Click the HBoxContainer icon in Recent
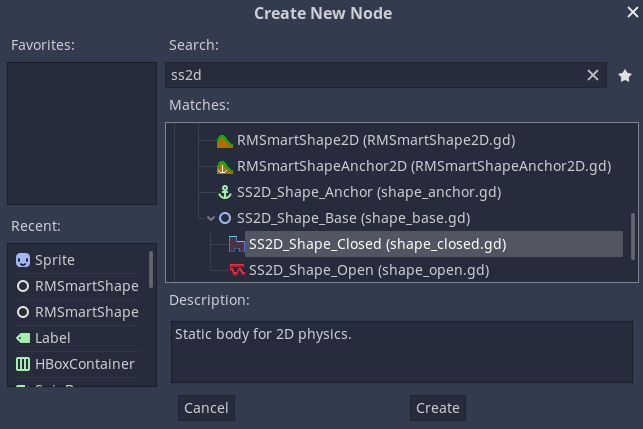This screenshot has width=643, height=429. pyautogui.click(x=23, y=364)
